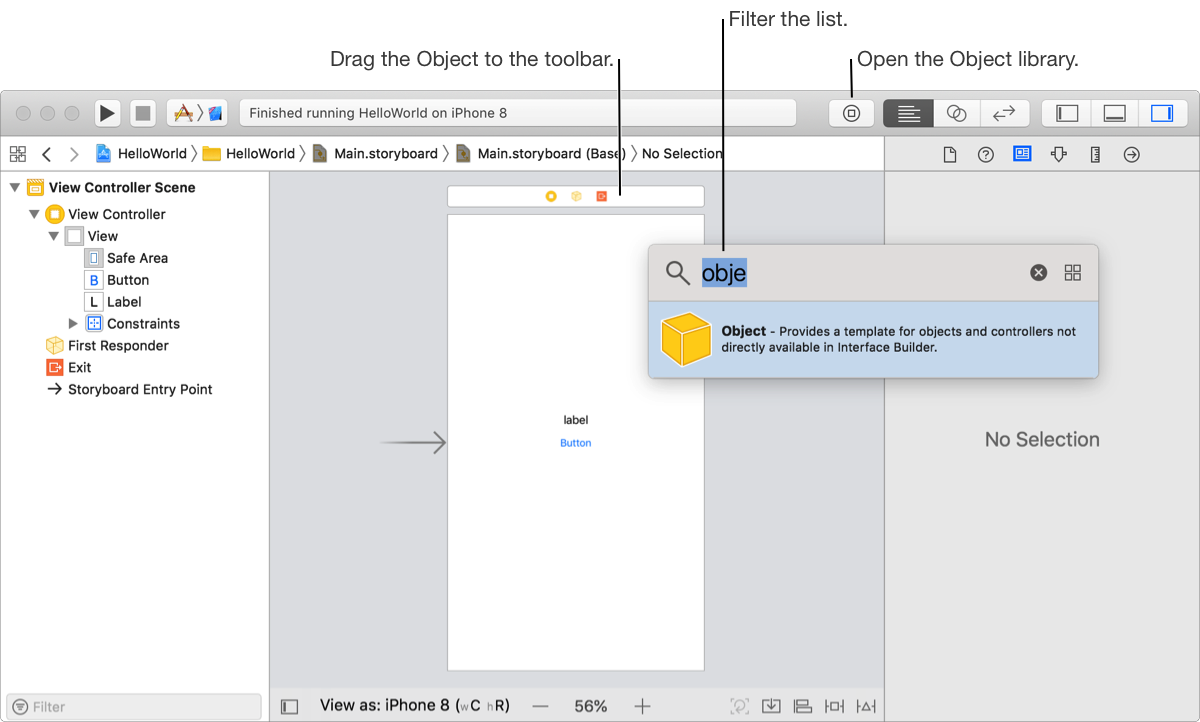The height and width of the screenshot is (722, 1200).
Task: Toggle the Inspectors pane
Action: point(1162,113)
